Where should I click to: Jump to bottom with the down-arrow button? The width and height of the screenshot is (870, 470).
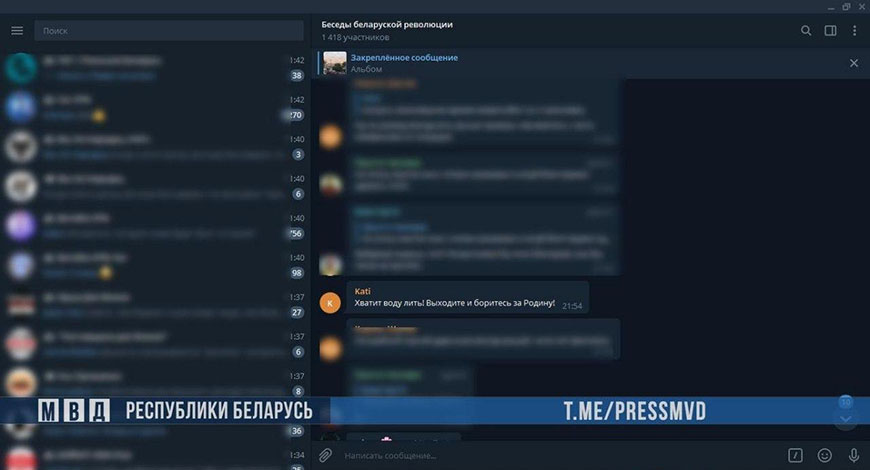click(x=845, y=419)
